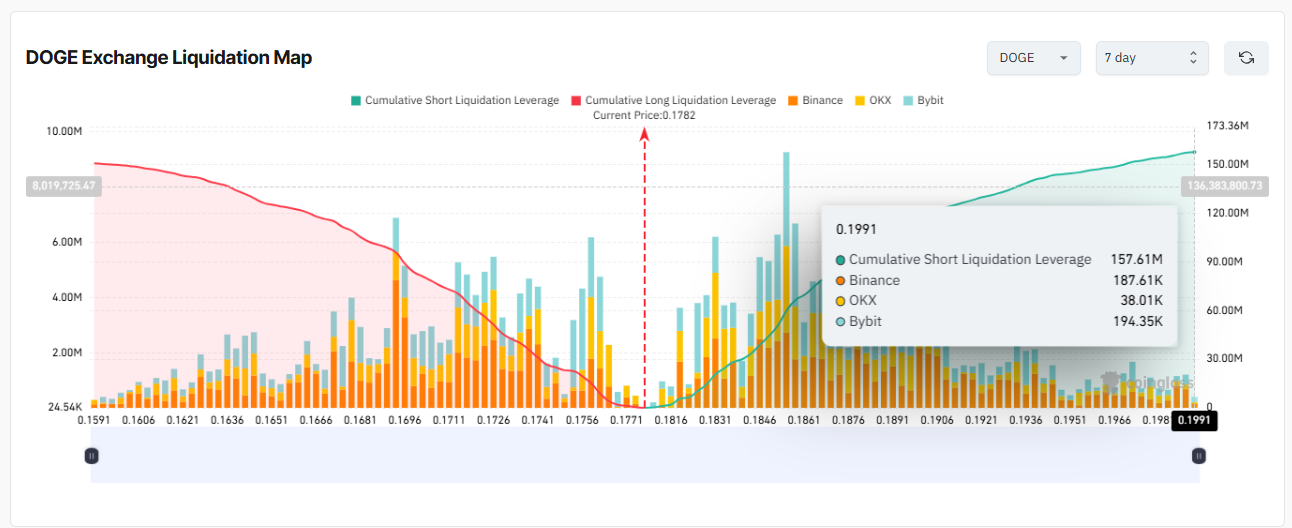The width and height of the screenshot is (1292, 528).
Task: Click the 38.01K OKX tooltip value
Action: pos(1143,301)
